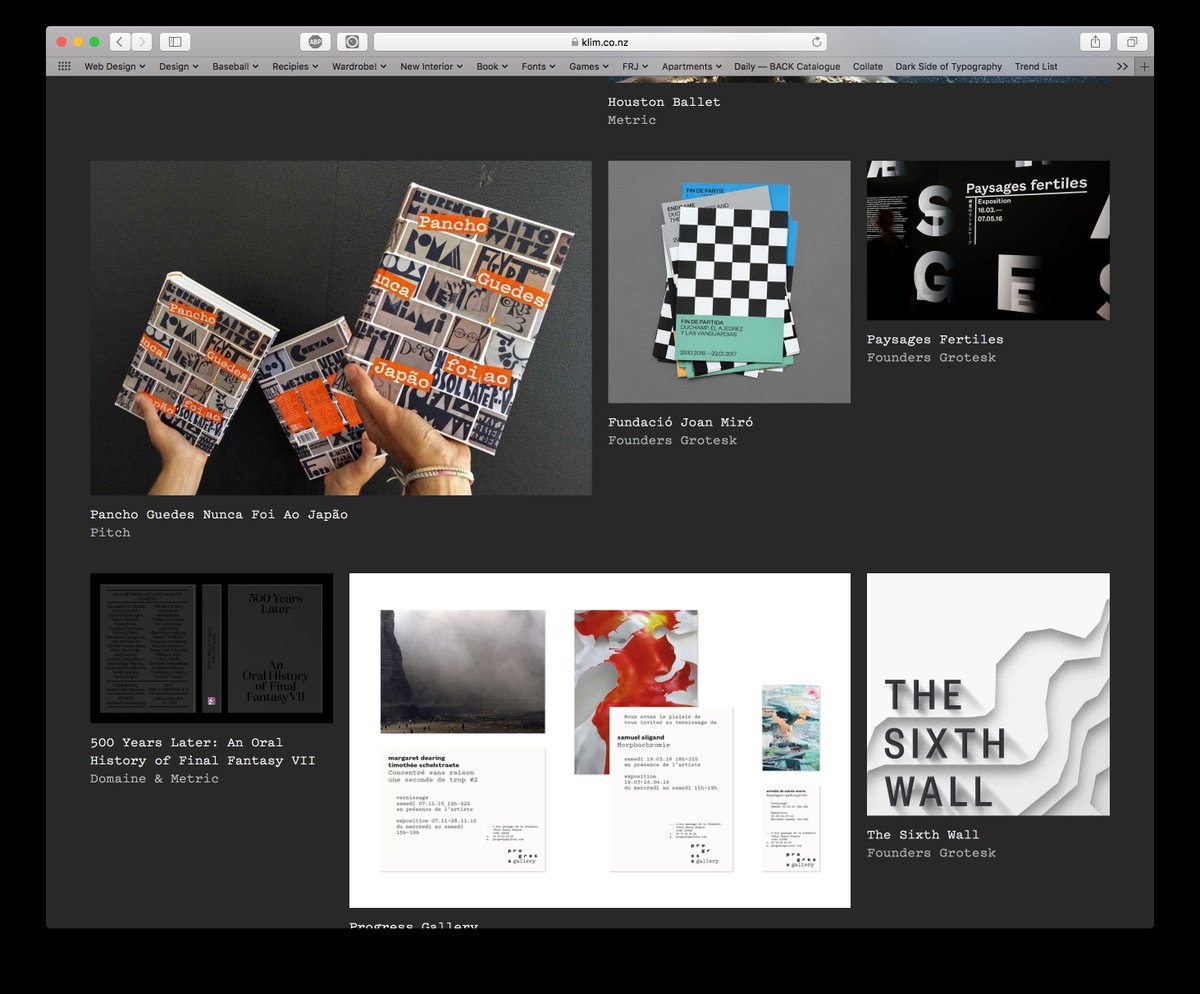Click the Domaine & Metric font label
Screen dimensions: 1200x994
(x=154, y=779)
